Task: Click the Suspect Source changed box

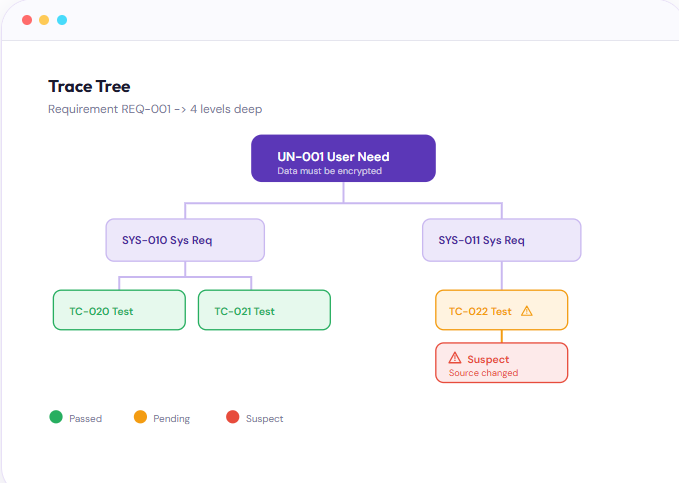Action: tap(501, 363)
